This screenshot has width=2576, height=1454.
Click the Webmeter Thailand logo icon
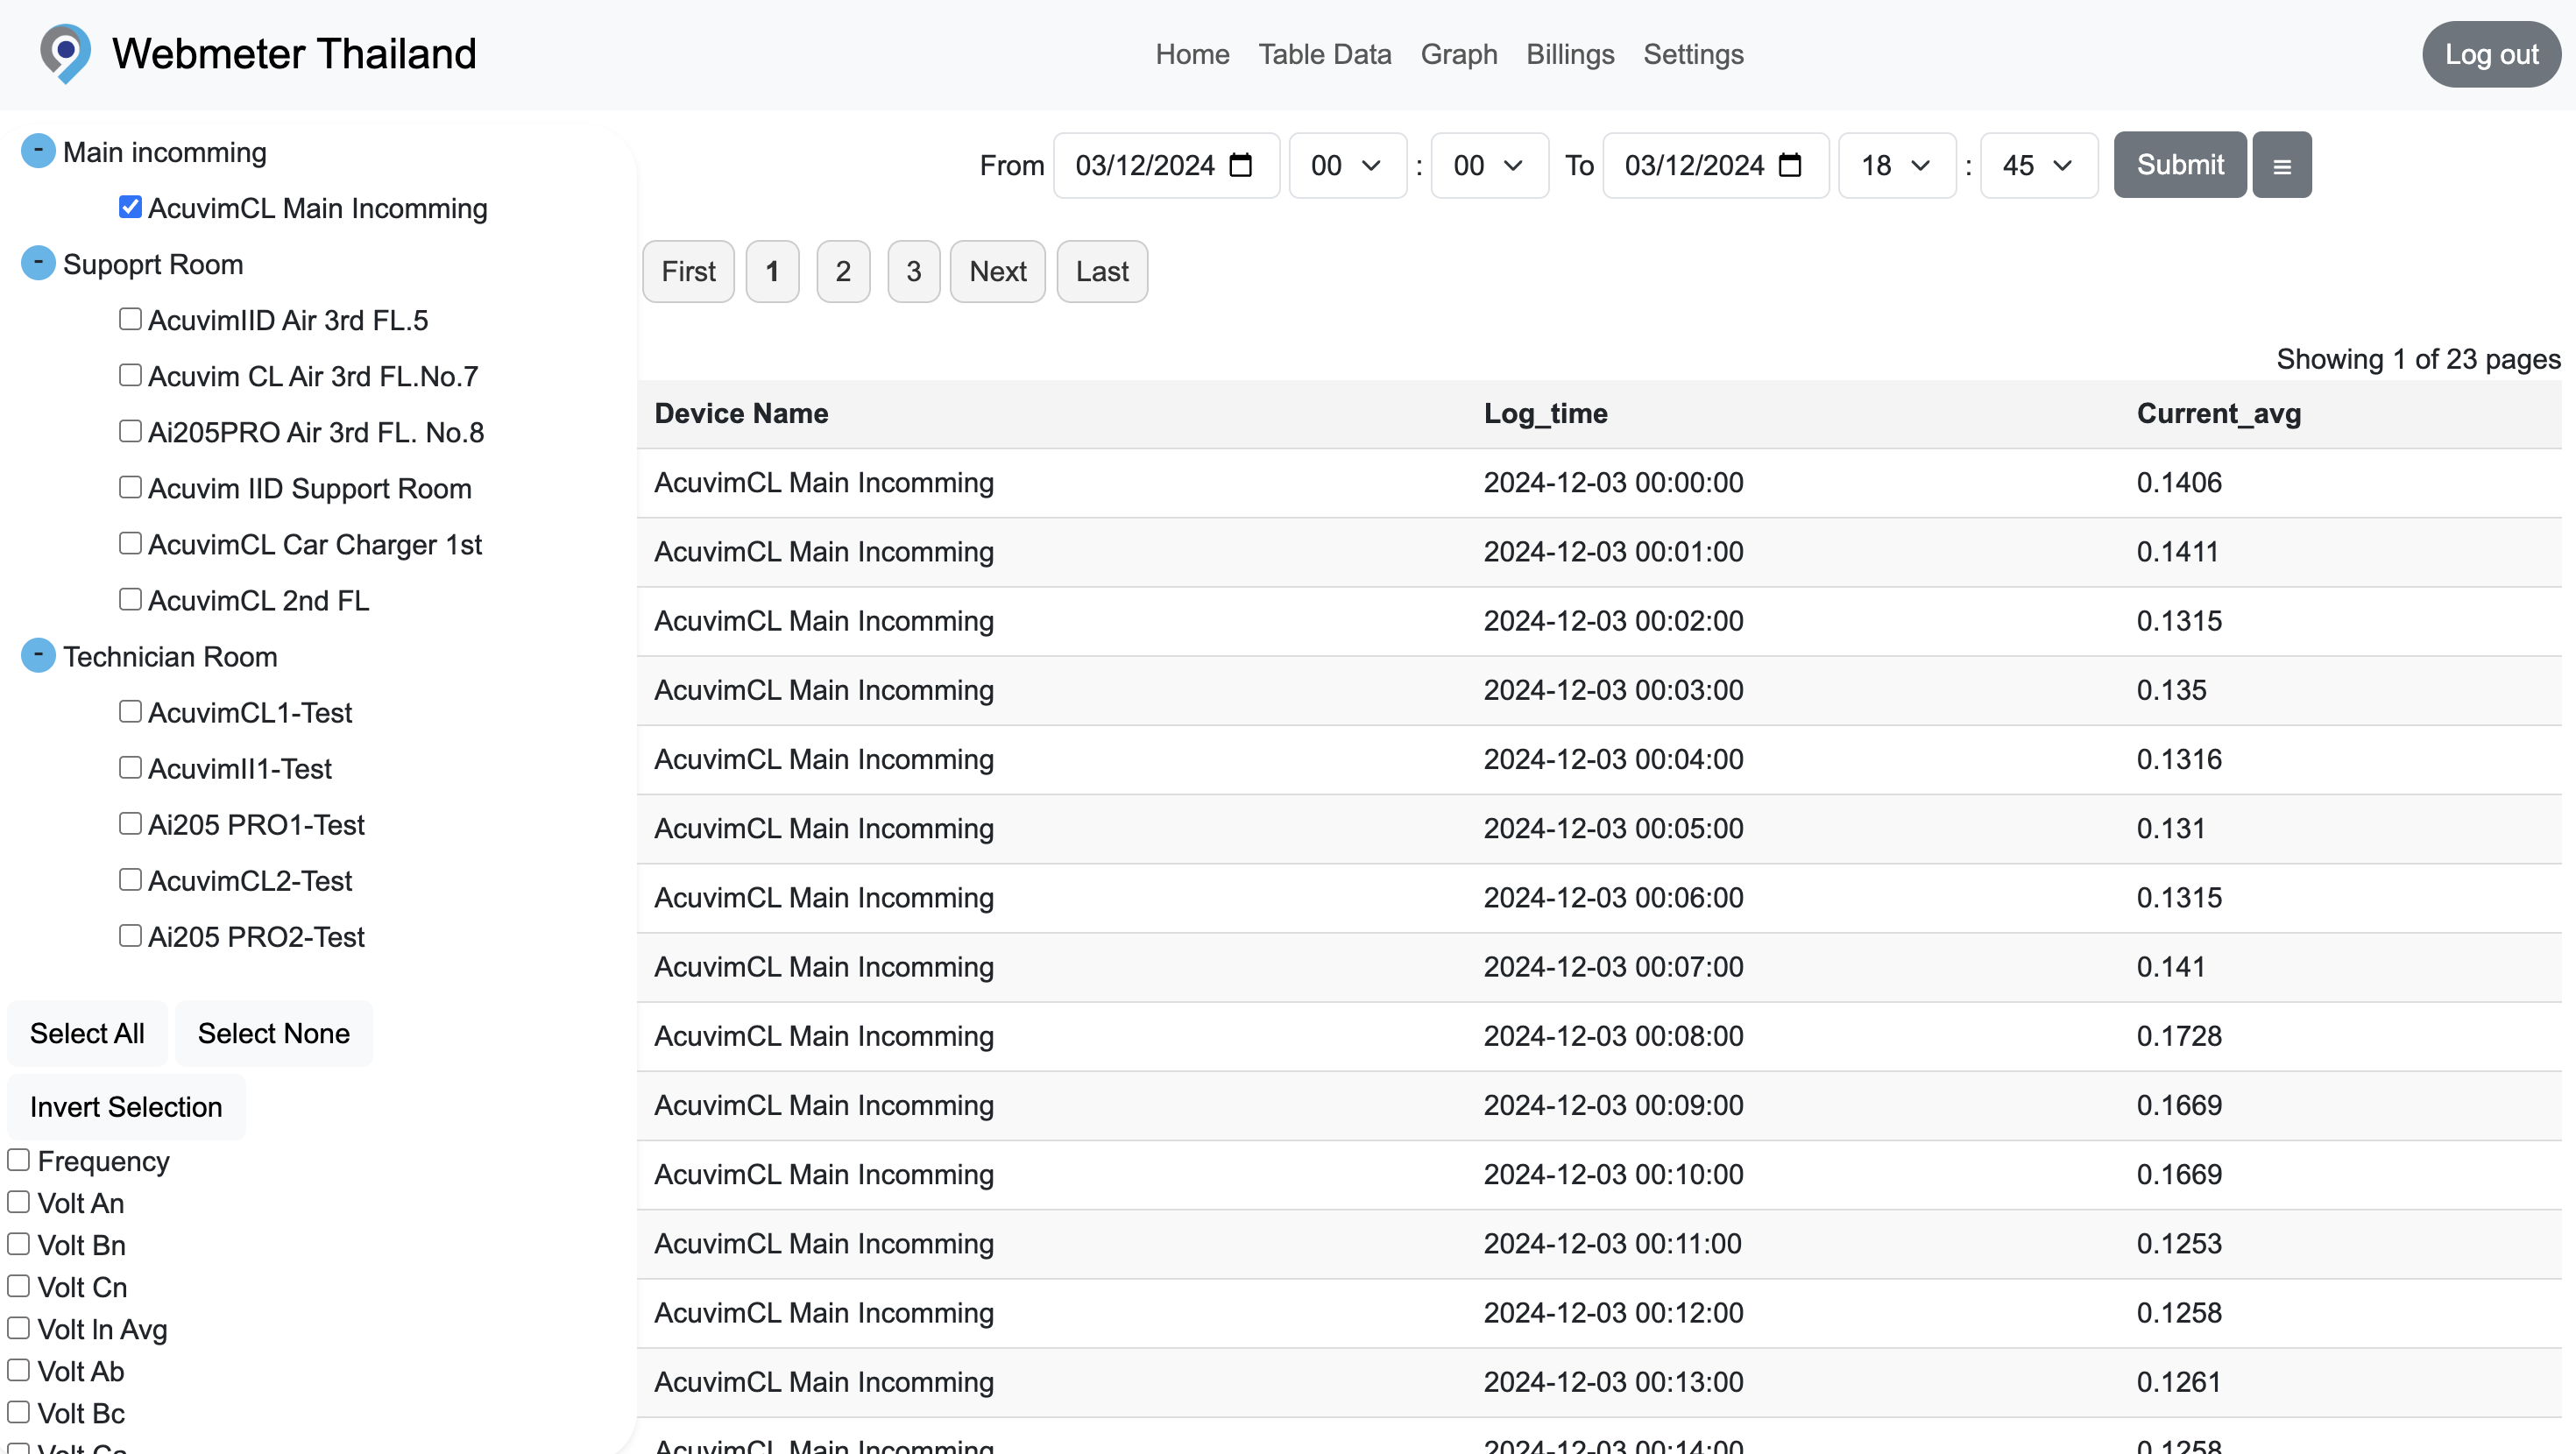click(65, 54)
